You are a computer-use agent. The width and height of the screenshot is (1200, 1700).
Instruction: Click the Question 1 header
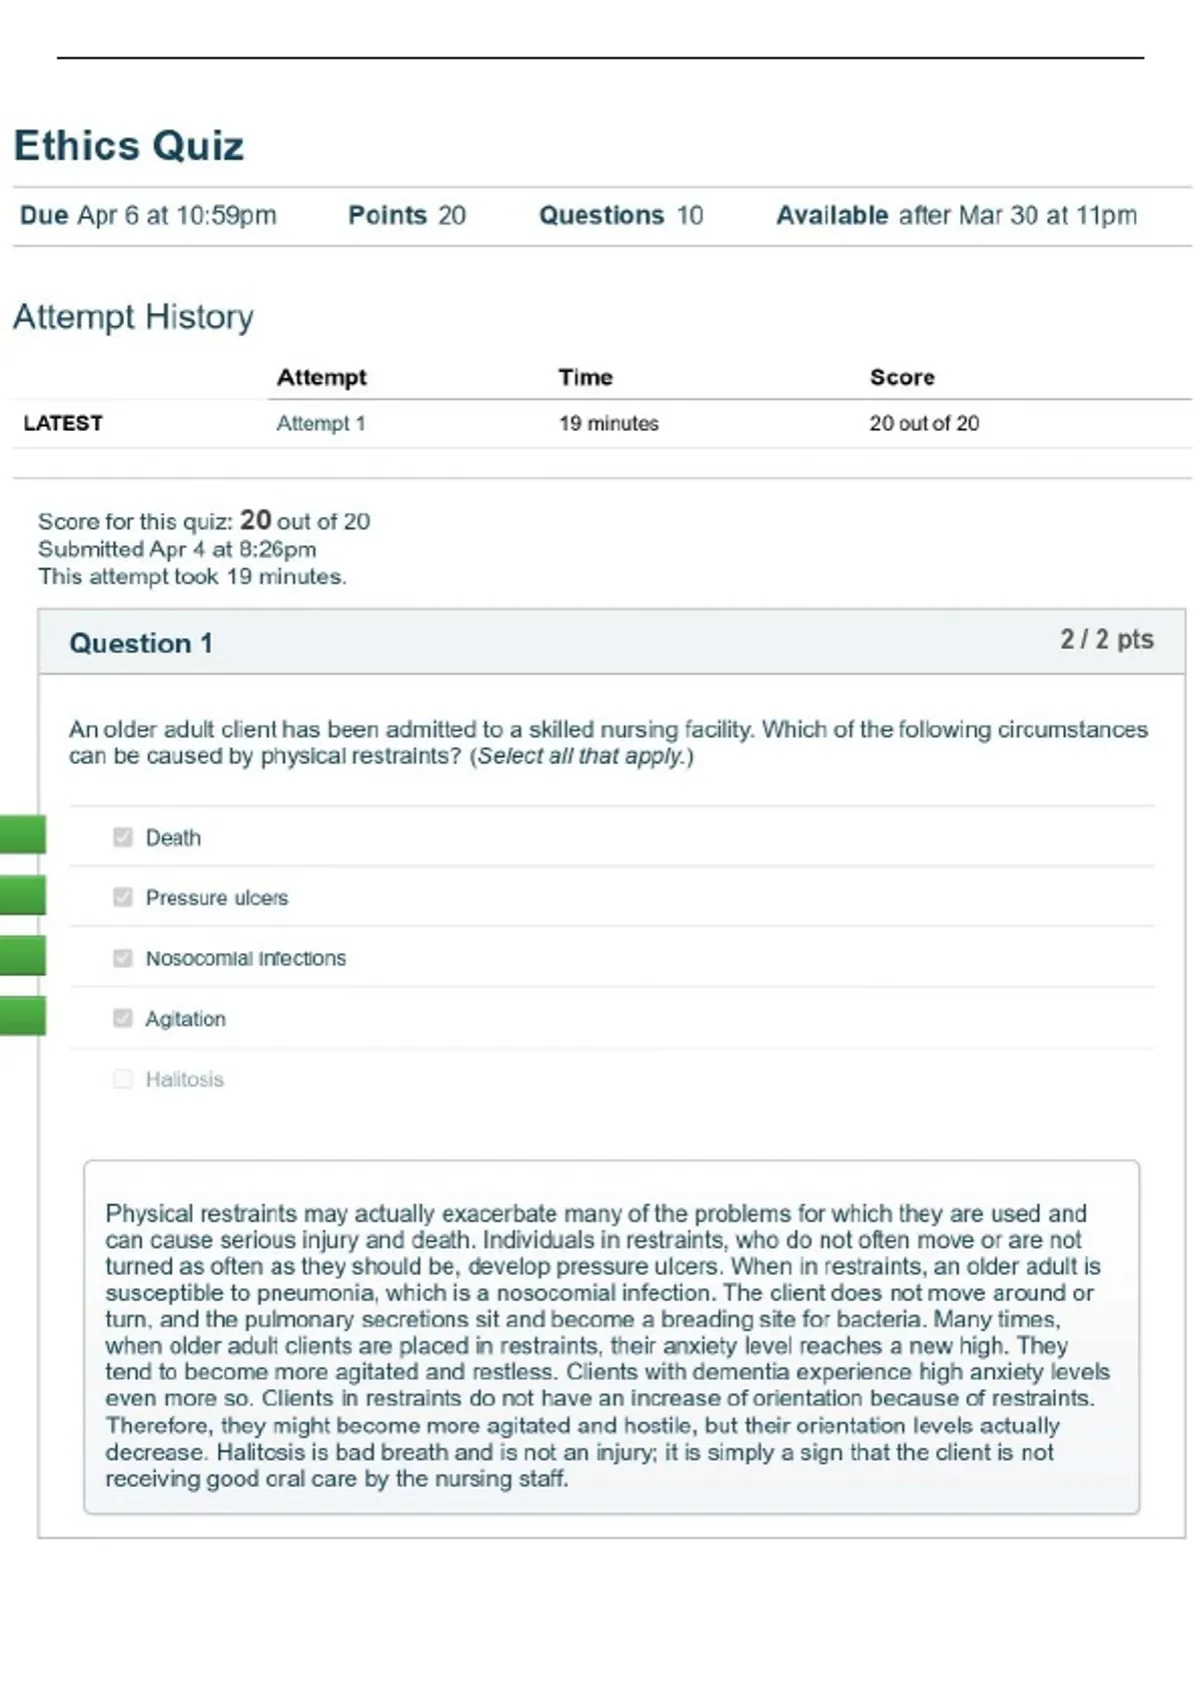click(x=141, y=643)
